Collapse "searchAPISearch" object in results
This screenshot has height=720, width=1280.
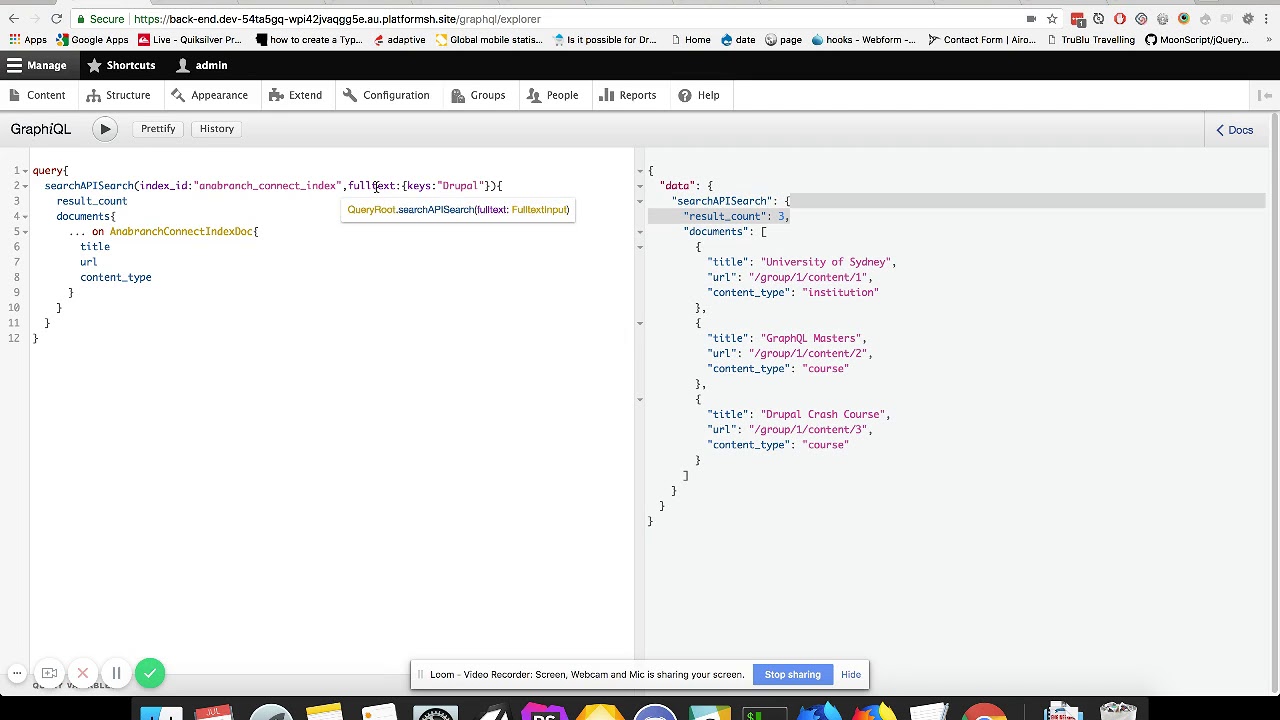click(x=640, y=201)
